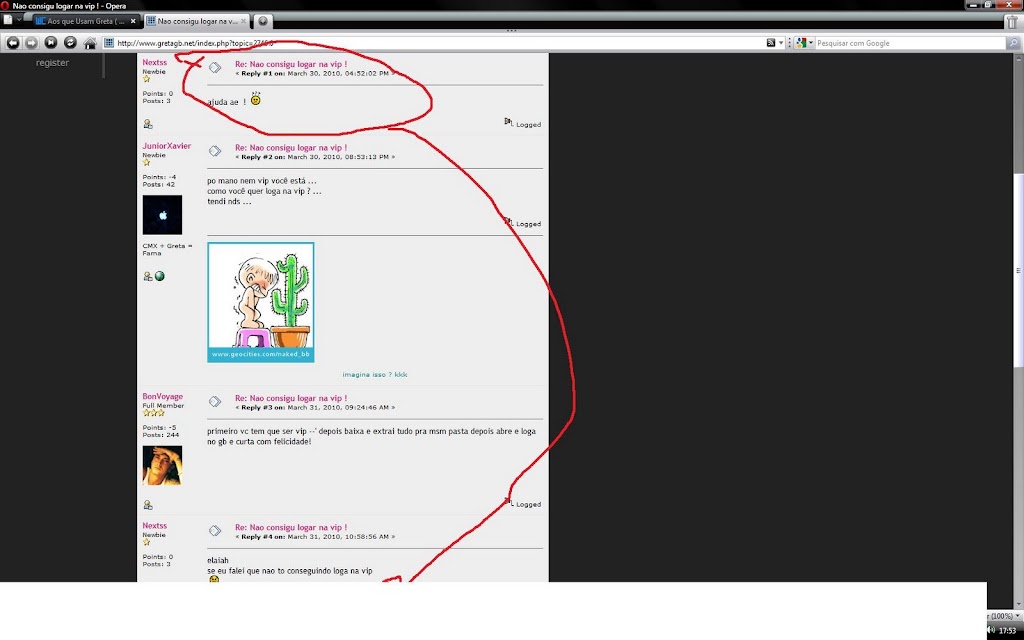The image size is (1024, 640).
Task: Open the Home page icon
Action: pyautogui.click(x=90, y=43)
